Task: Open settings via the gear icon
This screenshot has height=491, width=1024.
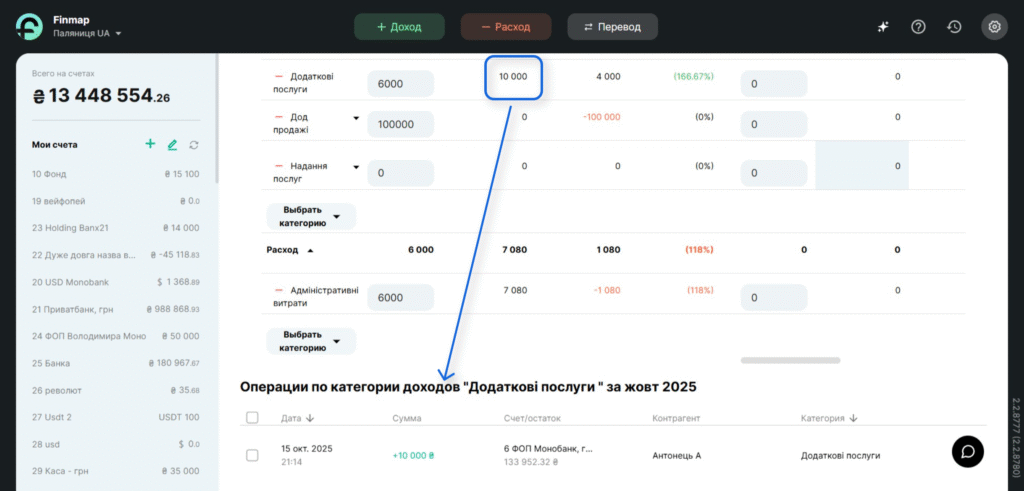Action: point(994,27)
